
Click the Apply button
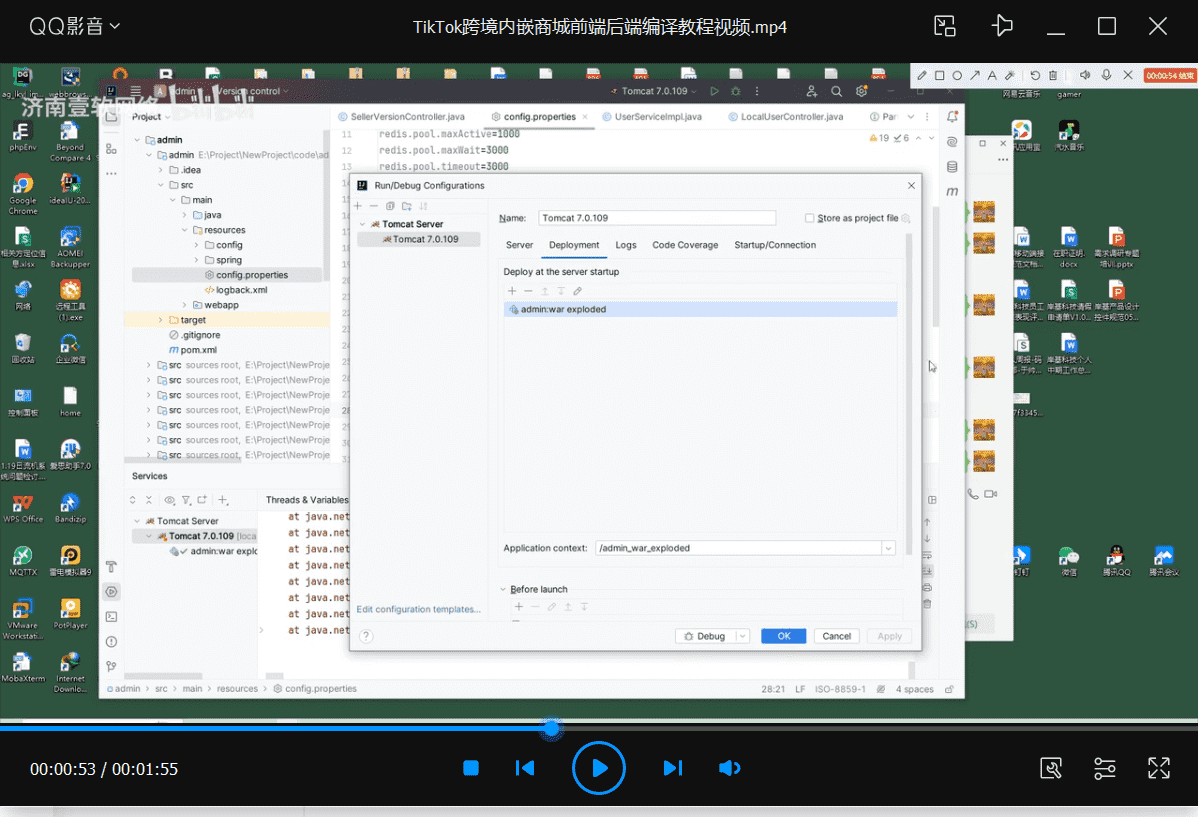(x=889, y=636)
